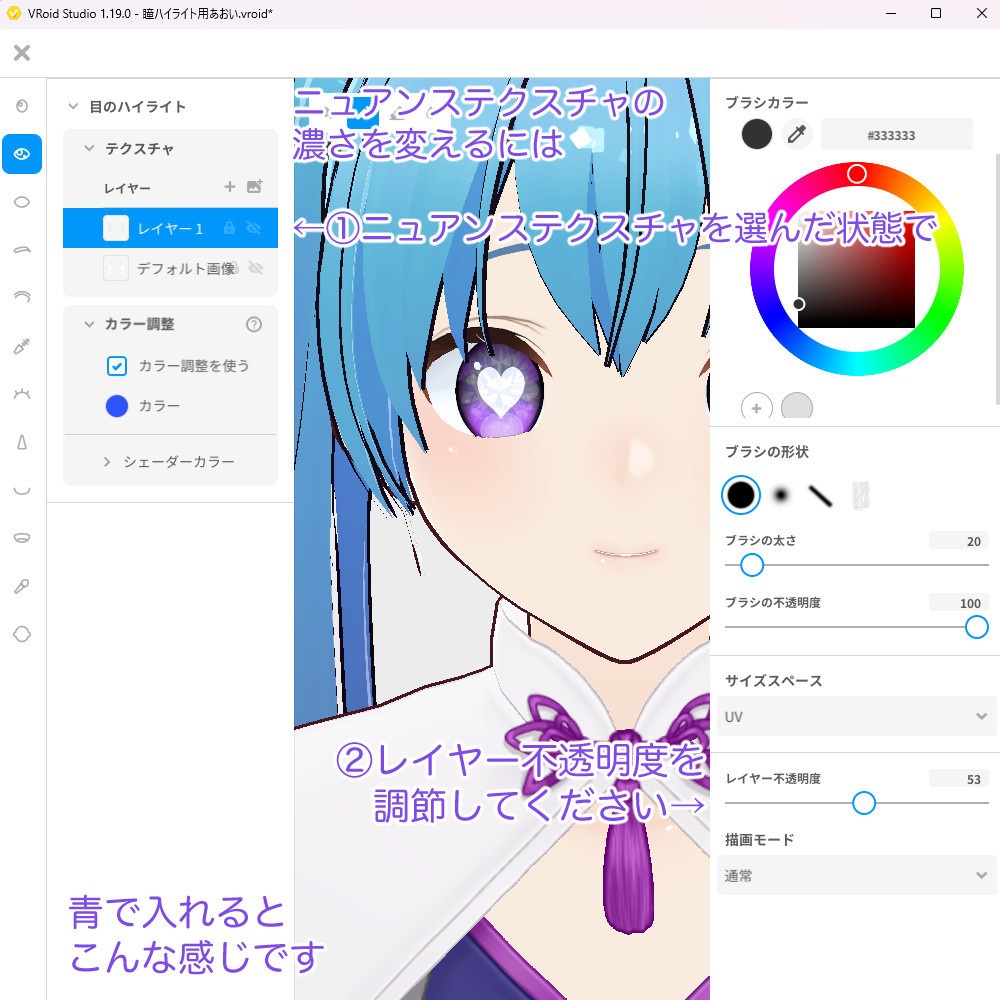The height and width of the screenshot is (1000, 1000).
Task: Open the 描画モード dropdown showing 通常
Action: coord(856,875)
